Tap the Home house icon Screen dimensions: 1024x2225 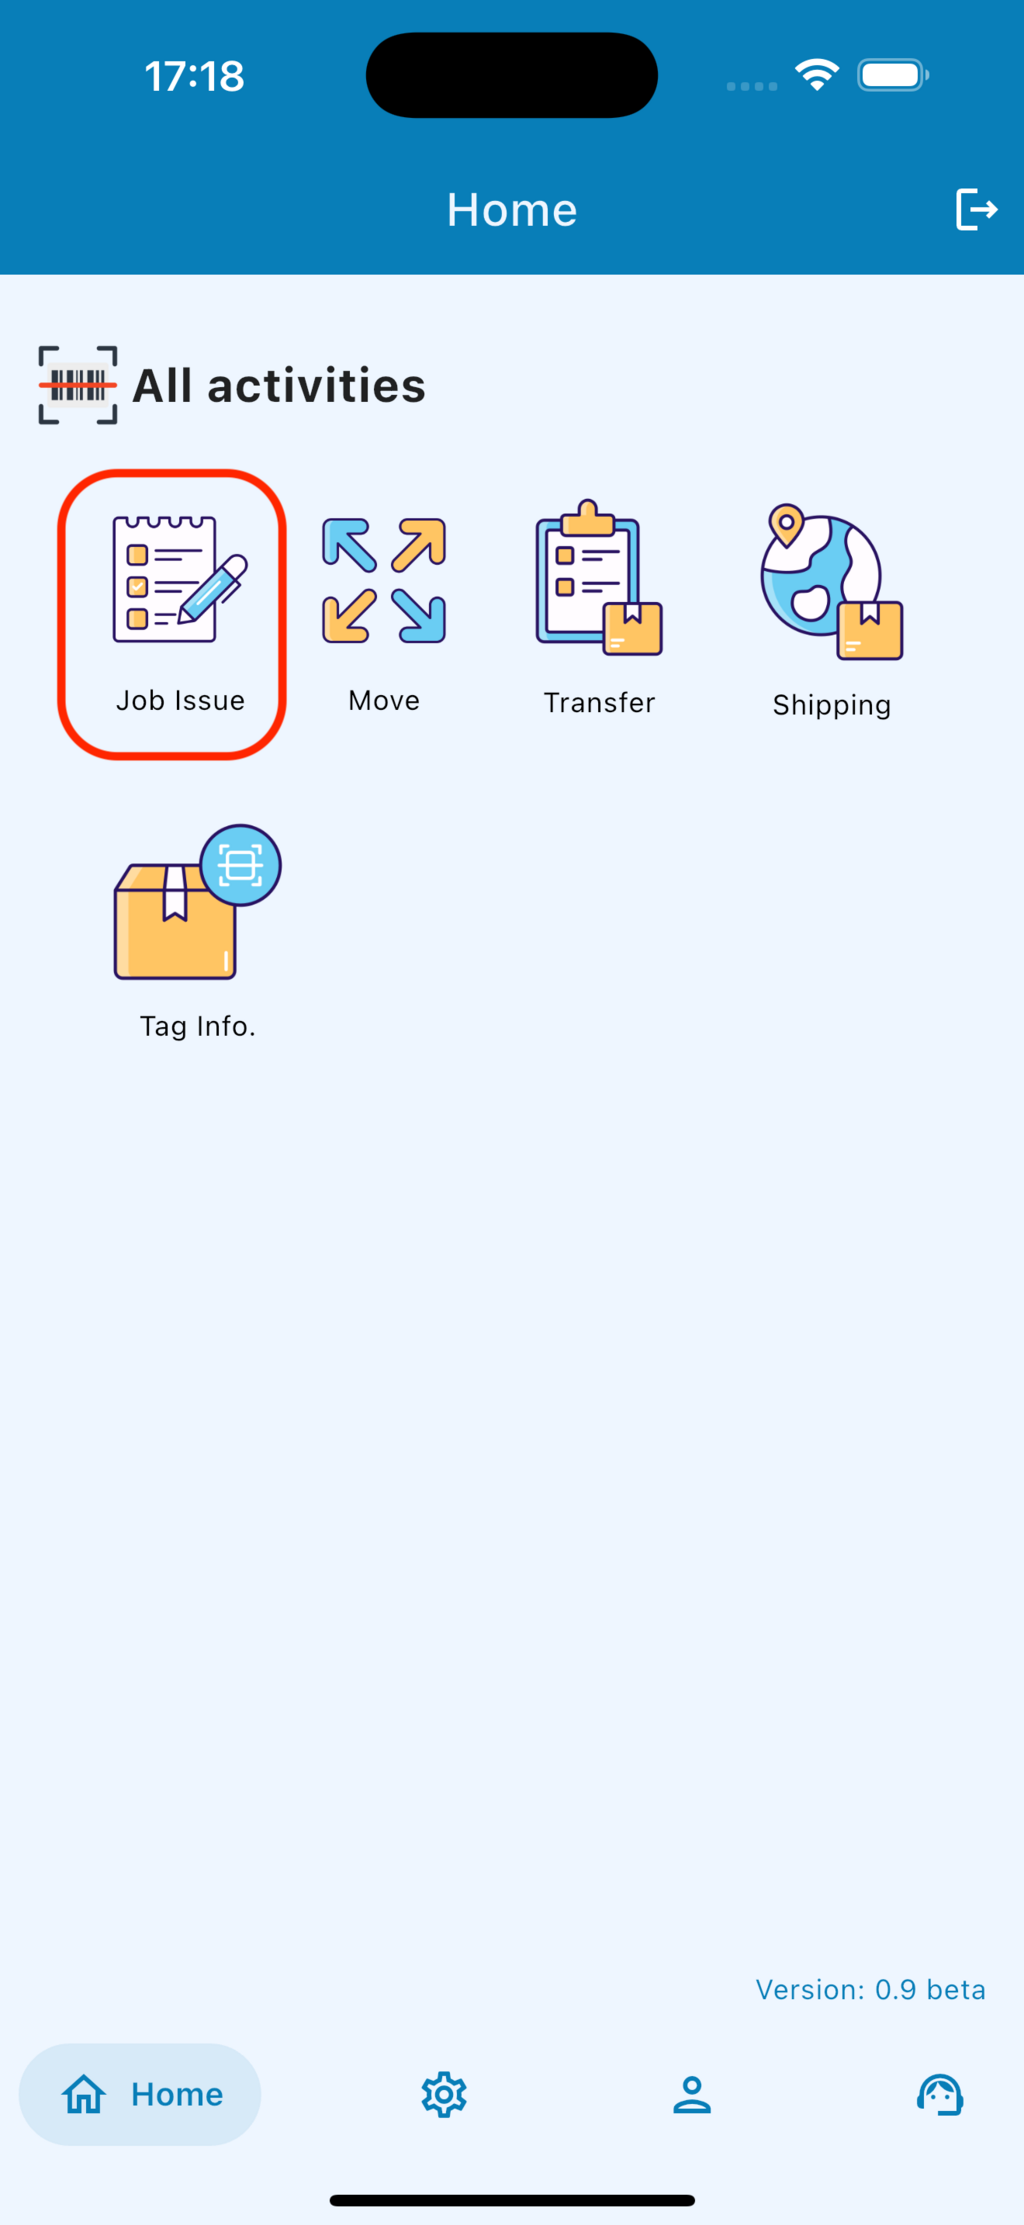84,2094
